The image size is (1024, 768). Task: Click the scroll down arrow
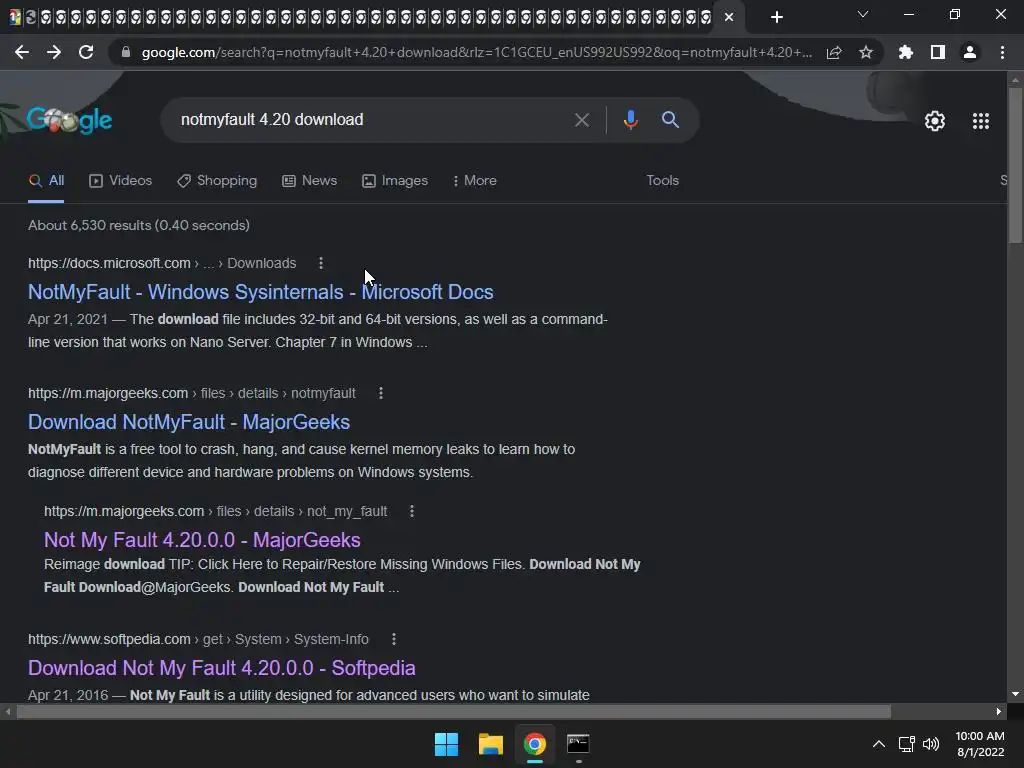click(1015, 694)
